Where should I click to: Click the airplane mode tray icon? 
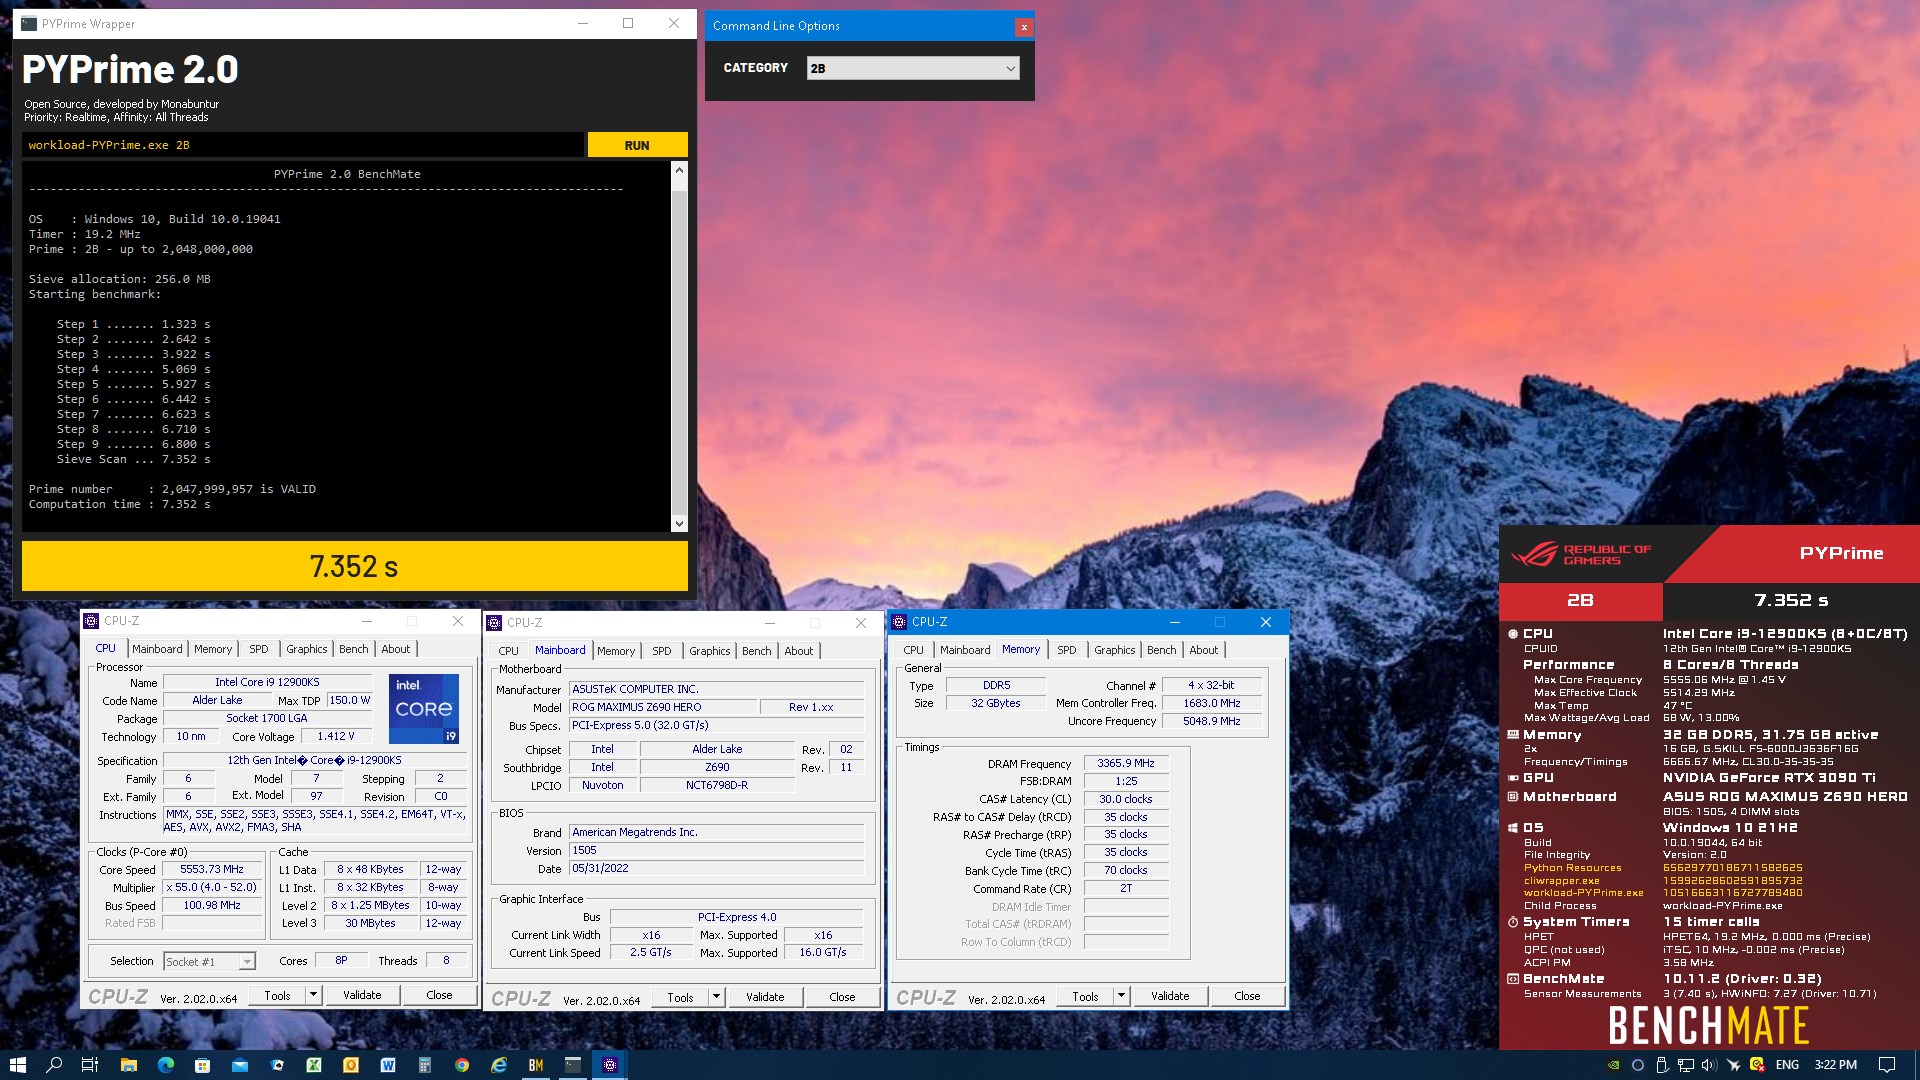click(x=1733, y=1065)
